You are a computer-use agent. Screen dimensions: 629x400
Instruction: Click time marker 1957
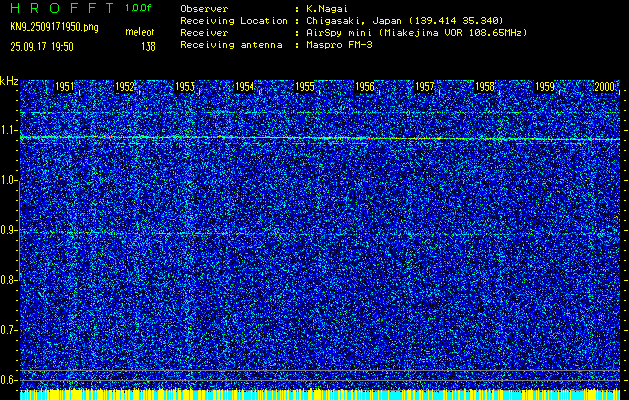[424, 87]
